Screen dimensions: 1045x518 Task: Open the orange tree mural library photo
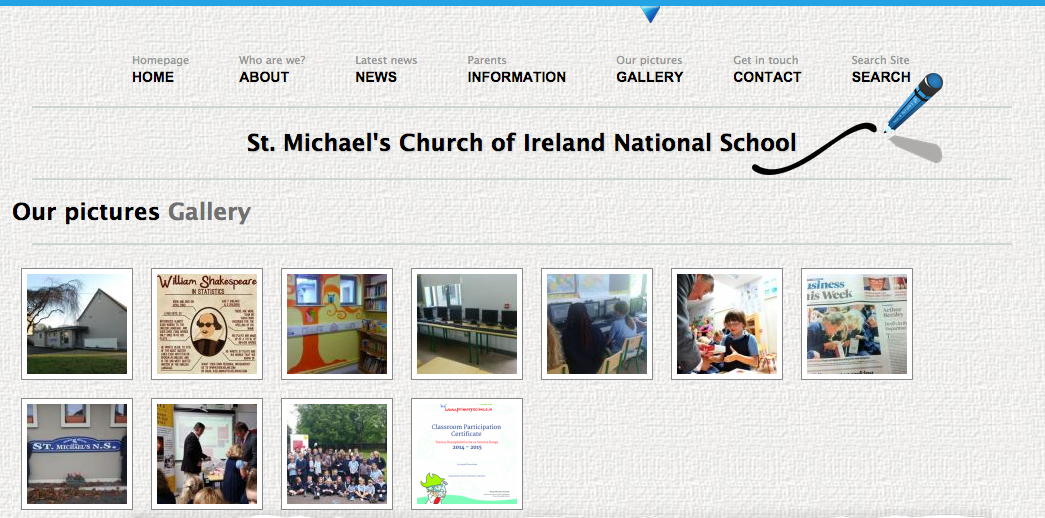click(337, 324)
